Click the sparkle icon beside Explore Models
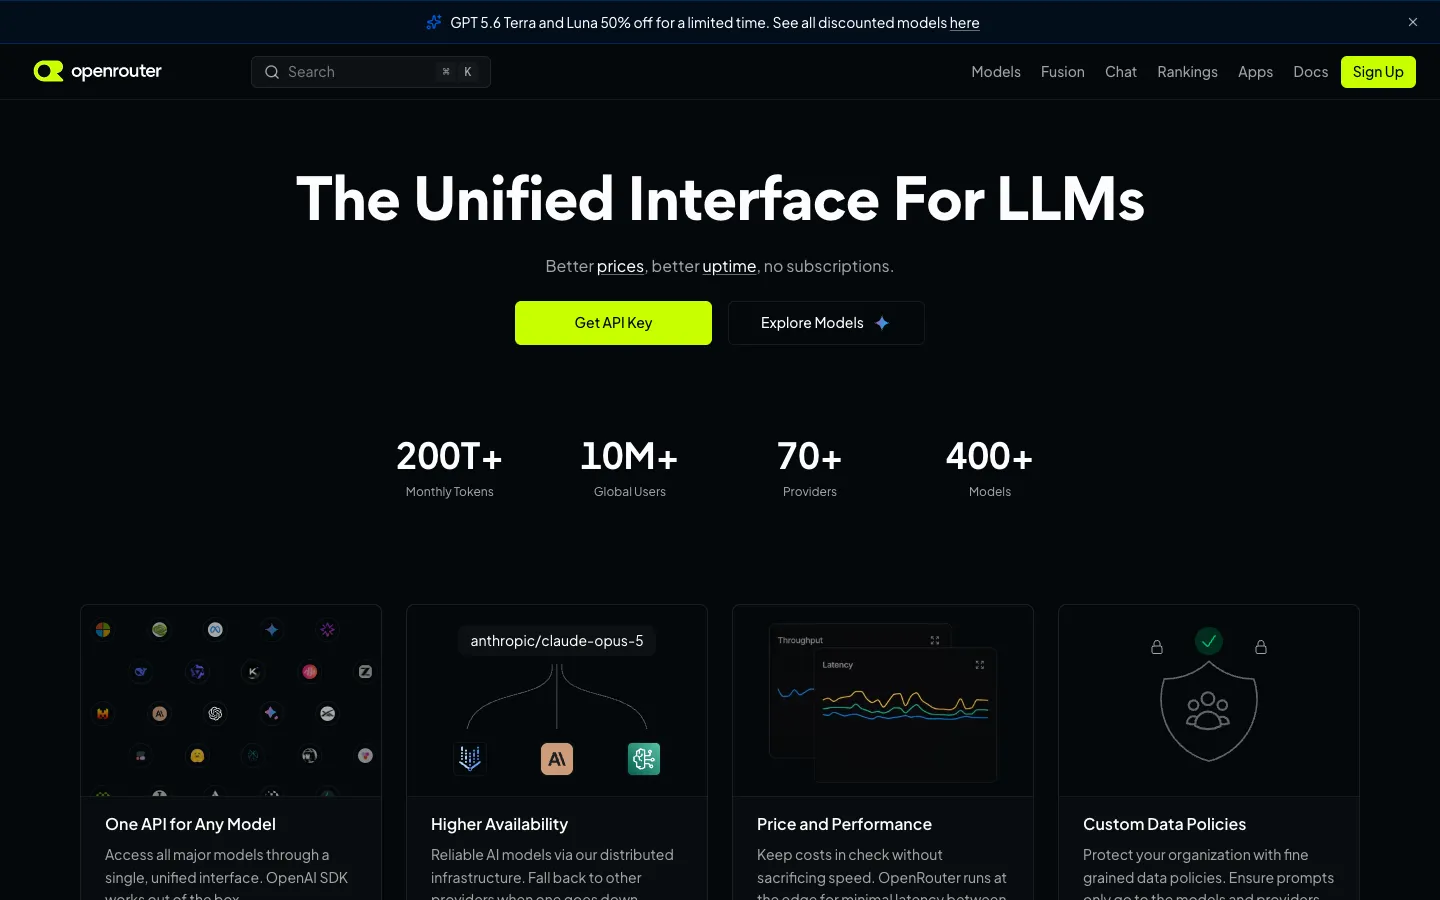This screenshot has height=900, width=1440. (x=882, y=323)
